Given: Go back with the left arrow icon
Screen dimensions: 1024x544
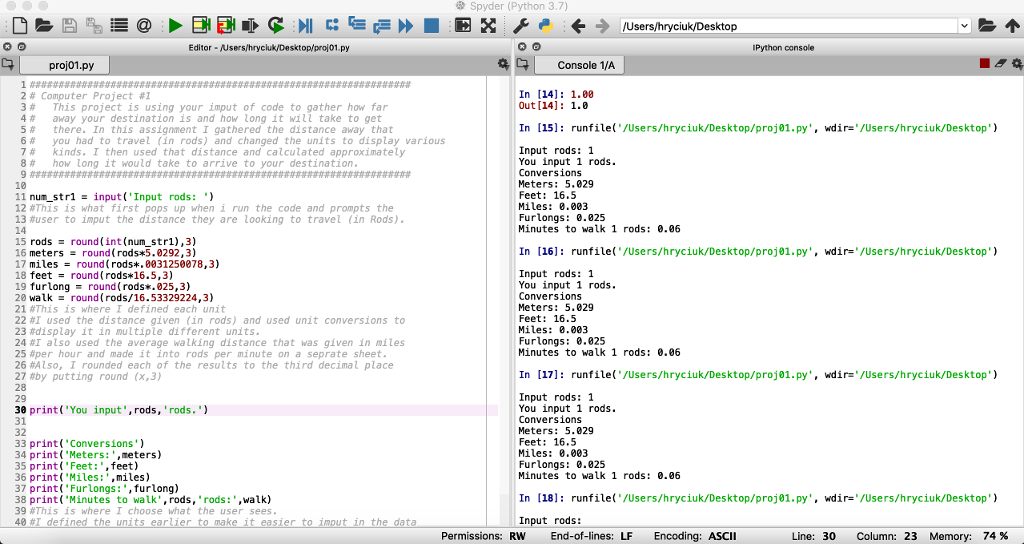Looking at the screenshot, I should (577, 26).
